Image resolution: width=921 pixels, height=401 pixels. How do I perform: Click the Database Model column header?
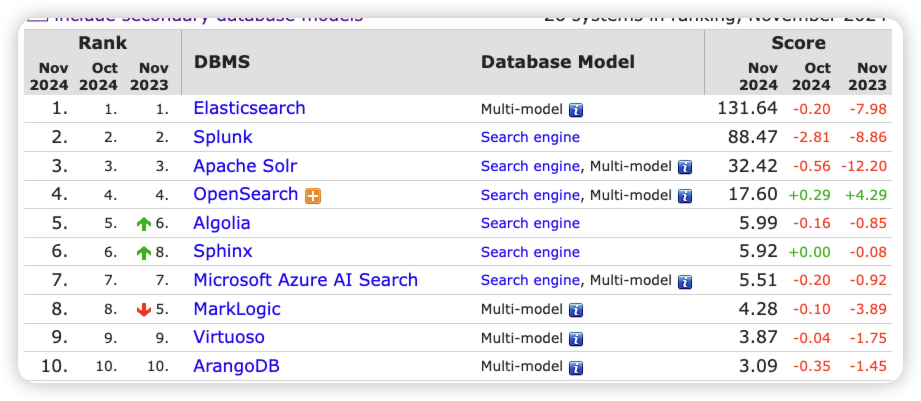(x=558, y=62)
